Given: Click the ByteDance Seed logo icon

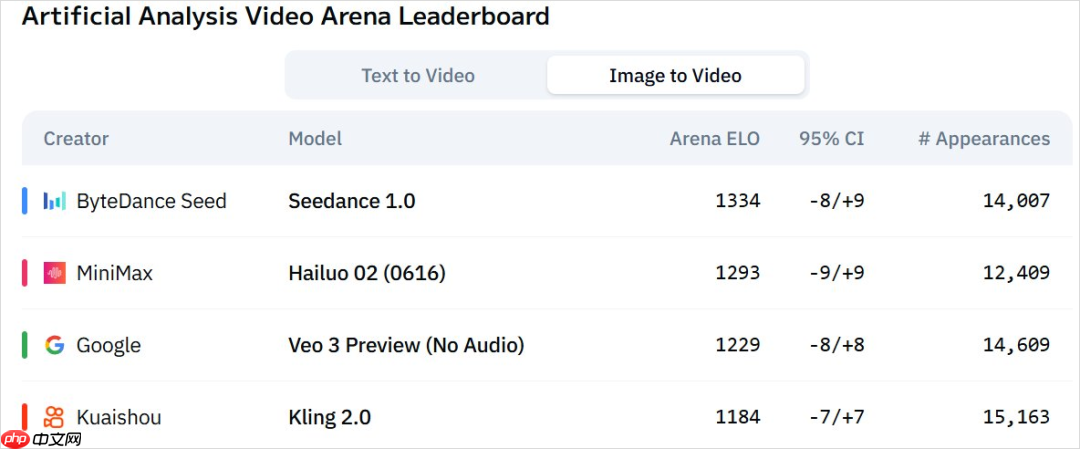Looking at the screenshot, I should [54, 201].
